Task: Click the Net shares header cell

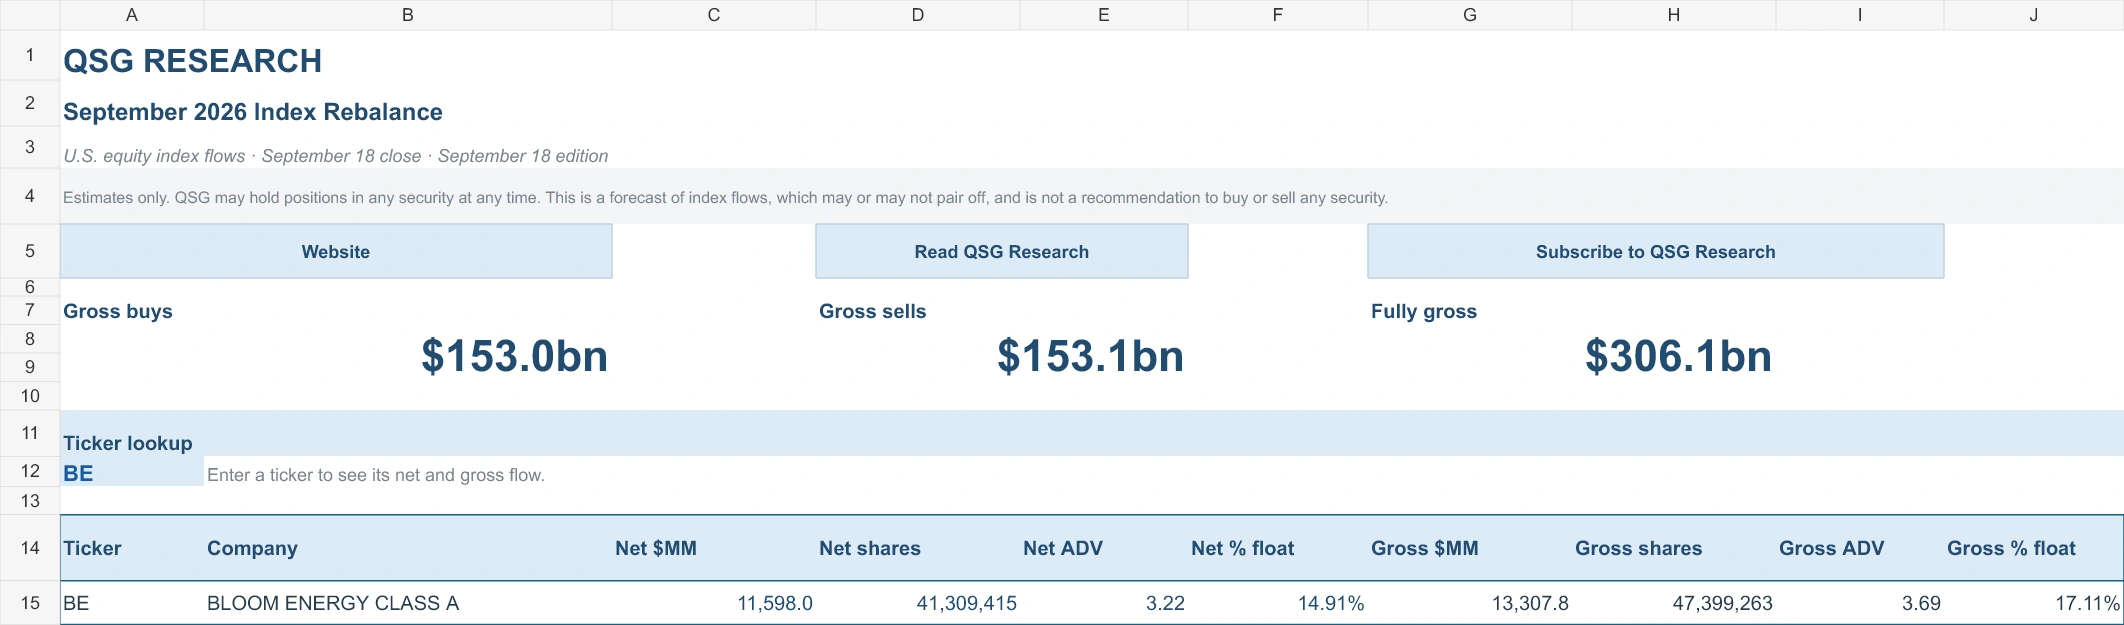Action: (918, 548)
